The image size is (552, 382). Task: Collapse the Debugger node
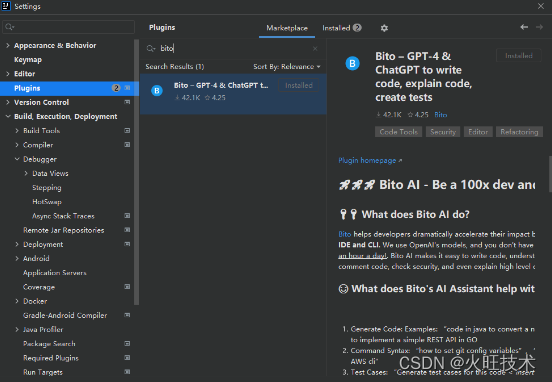[x=17, y=159]
